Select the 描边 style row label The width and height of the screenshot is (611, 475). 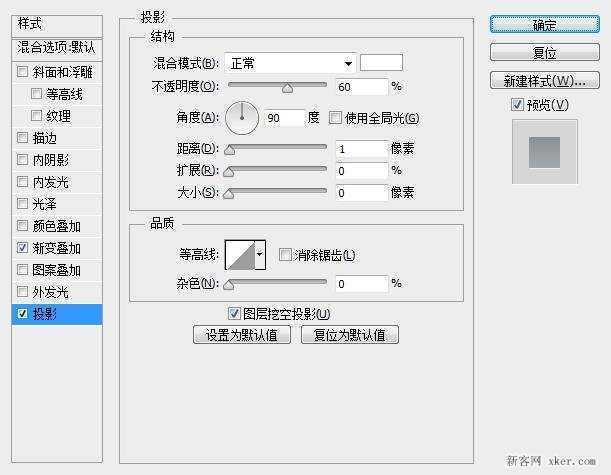coord(44,138)
